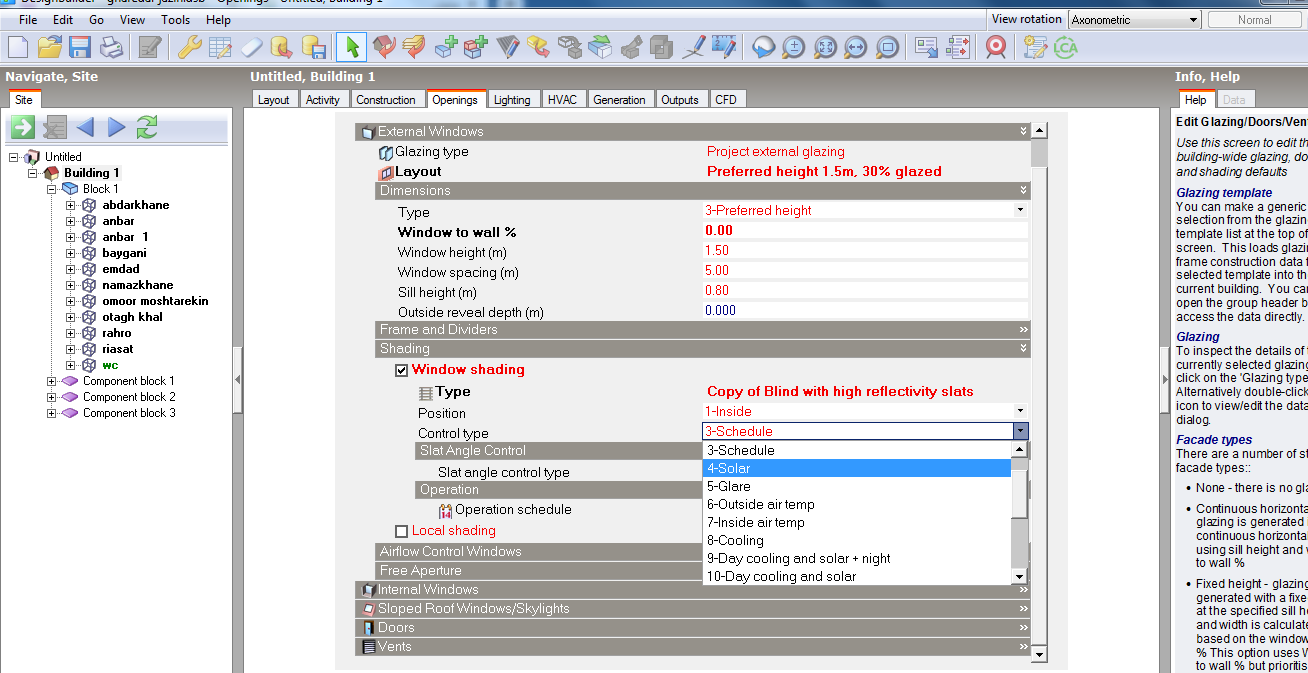Image resolution: width=1308 pixels, height=673 pixels.
Task: Click the Print icon in toolbar
Action: [x=110, y=47]
